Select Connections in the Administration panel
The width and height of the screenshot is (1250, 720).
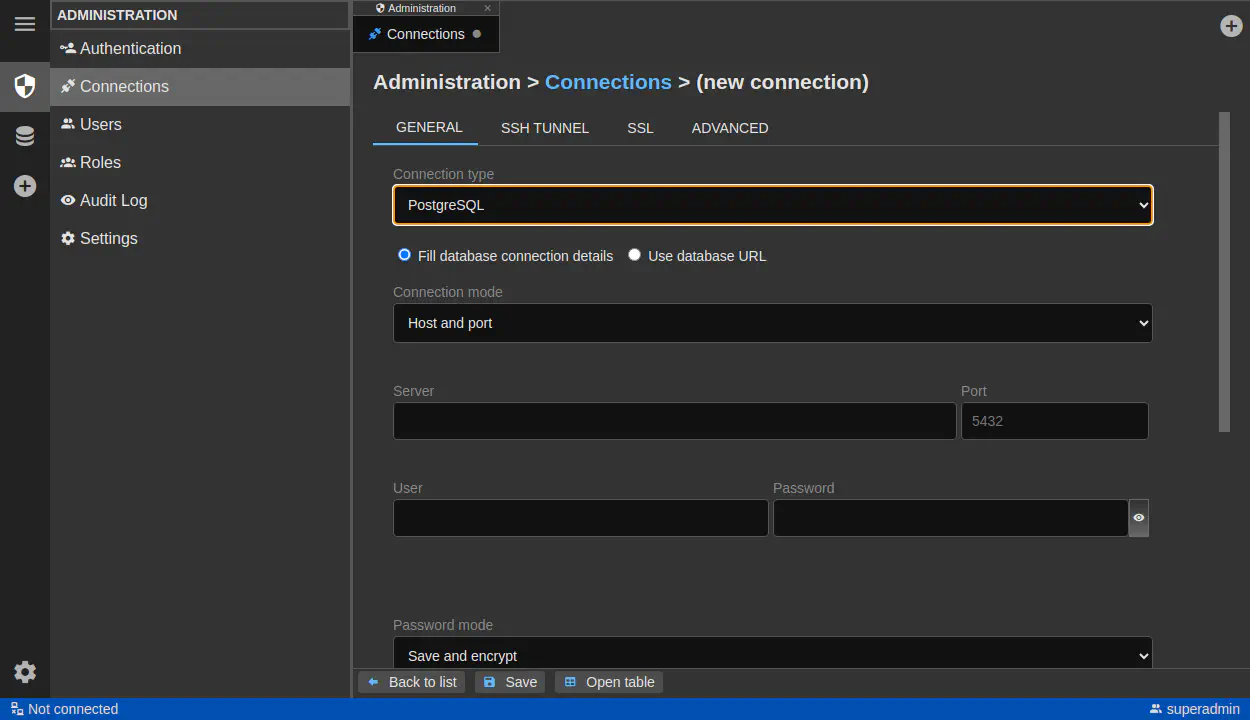[x=200, y=86]
